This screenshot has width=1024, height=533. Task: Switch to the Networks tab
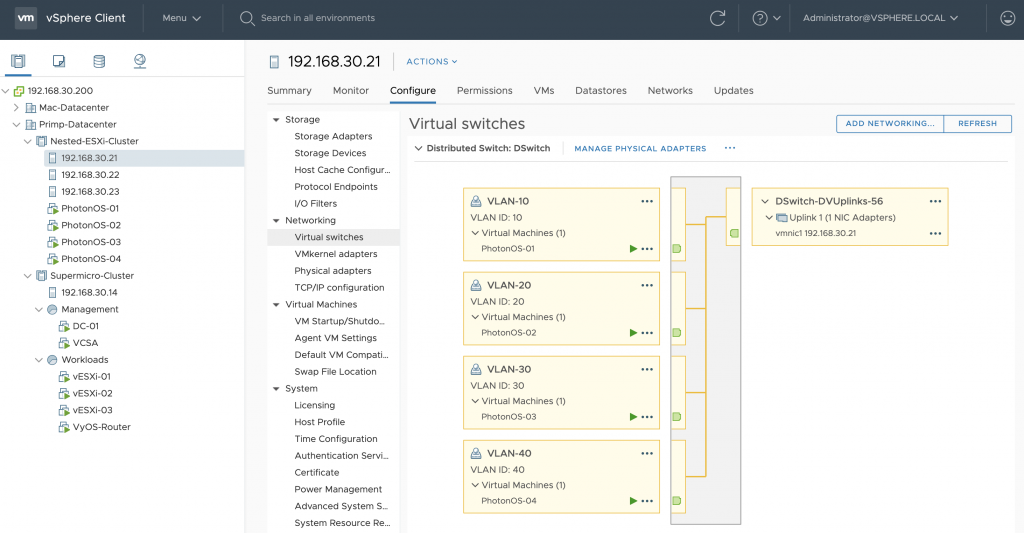(670, 91)
